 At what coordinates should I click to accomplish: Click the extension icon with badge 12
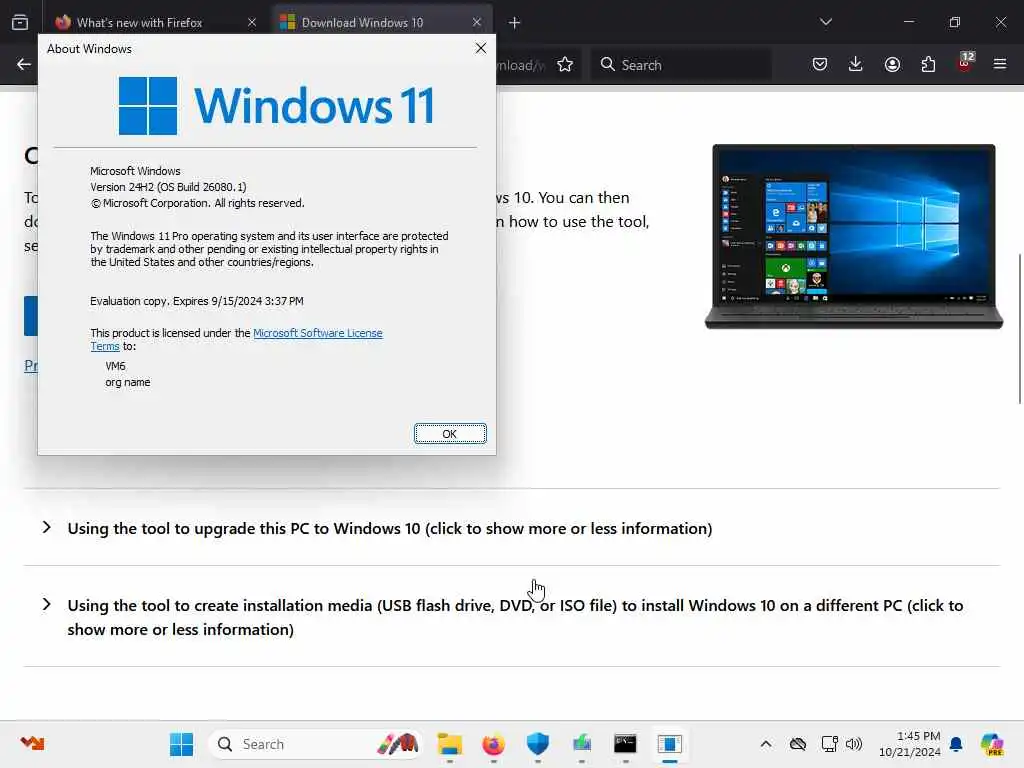click(x=965, y=63)
